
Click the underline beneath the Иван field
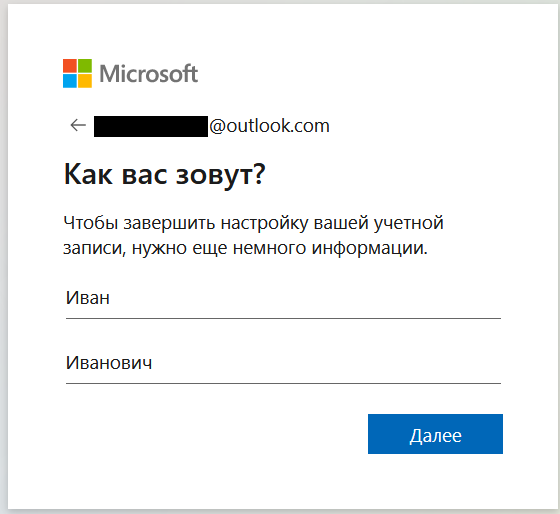(283, 318)
